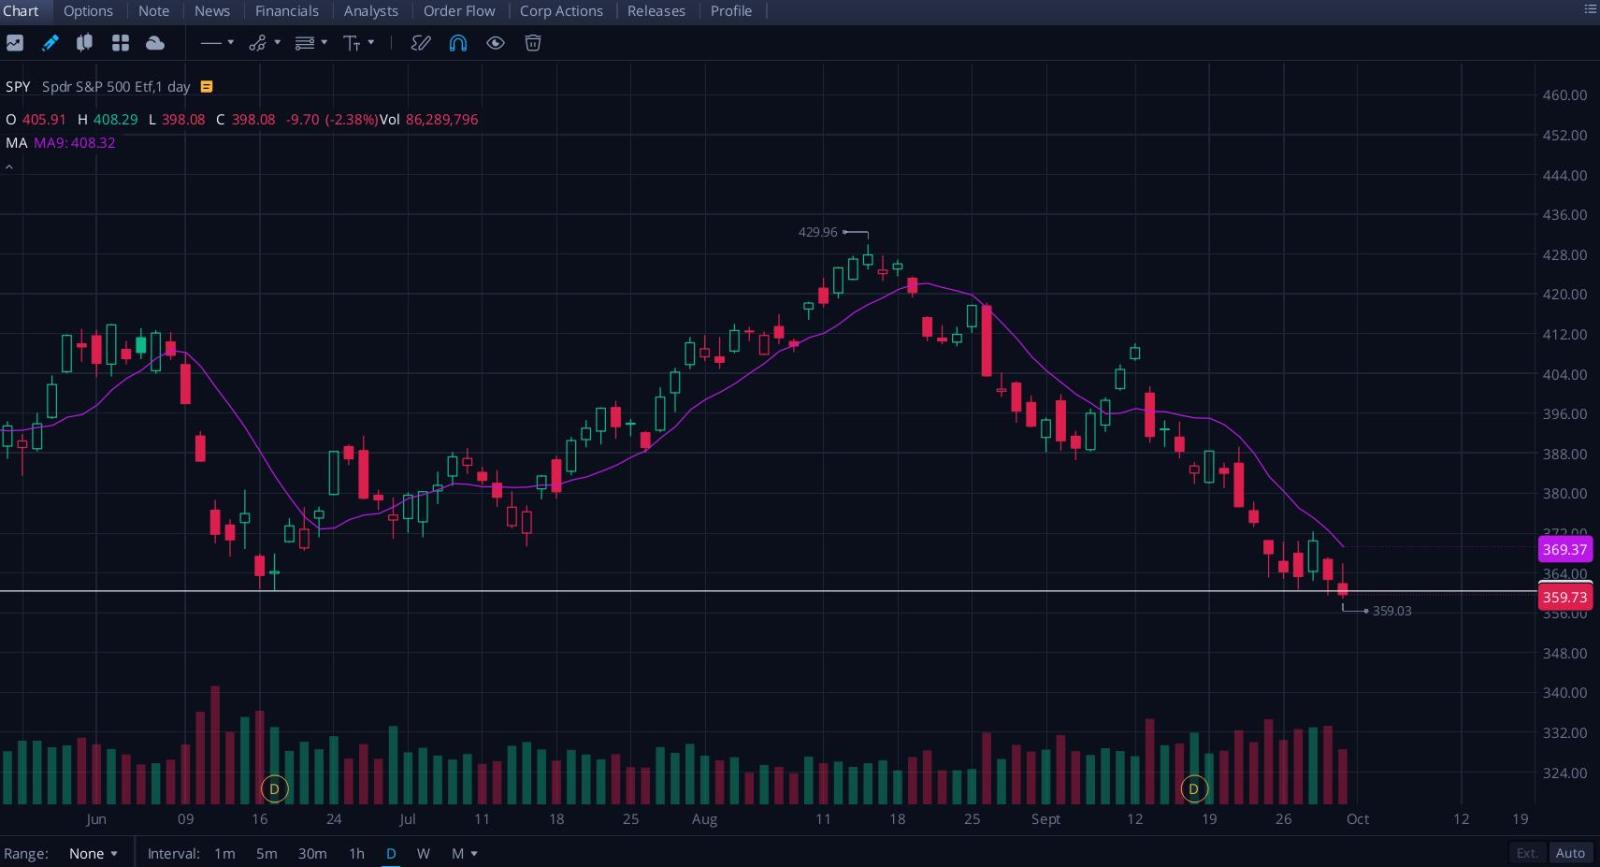Collapse the indicator legend caret
The height and width of the screenshot is (867, 1600).
tap(9, 167)
